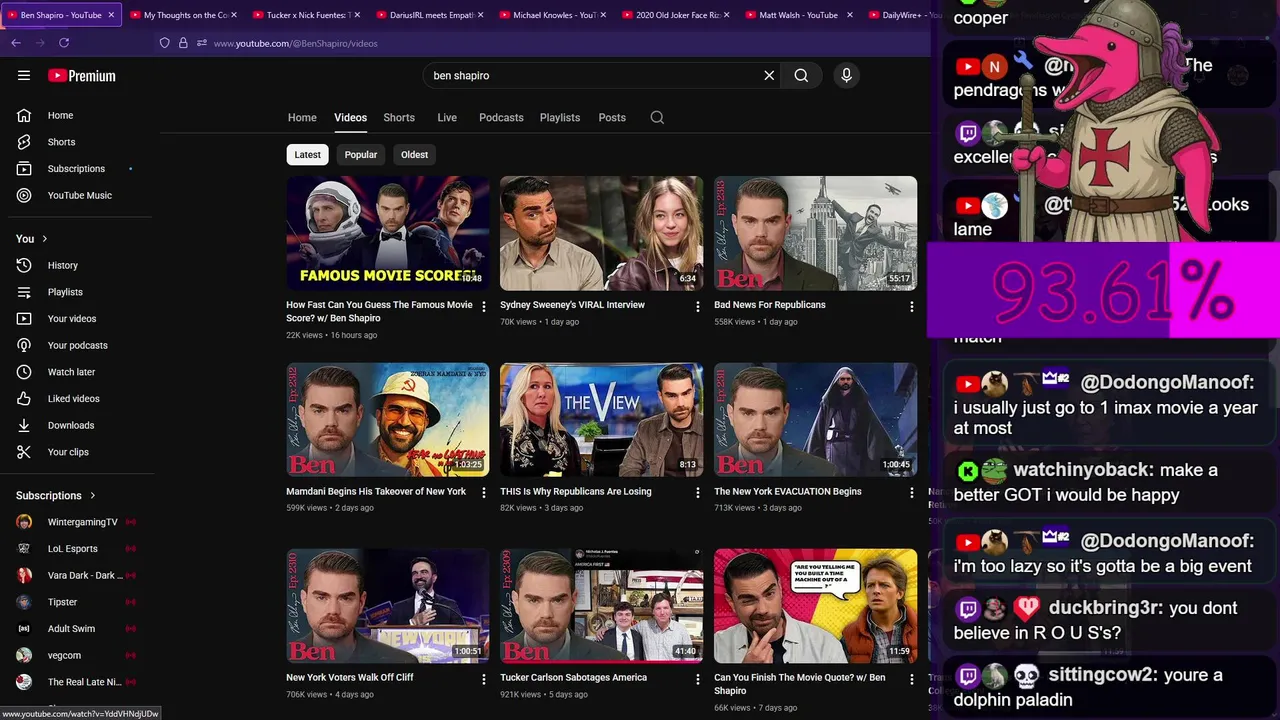1280x720 pixels.
Task: Switch to channel Podcasts tab
Action: pyautogui.click(x=501, y=117)
